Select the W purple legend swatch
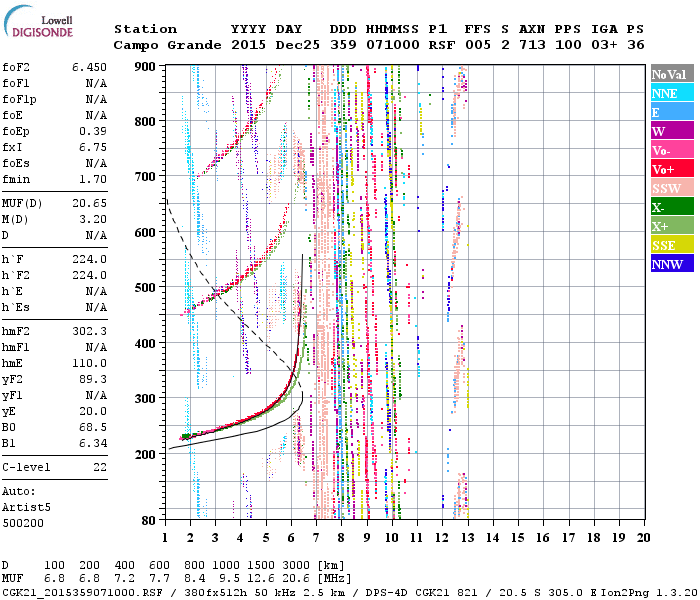 pos(672,130)
